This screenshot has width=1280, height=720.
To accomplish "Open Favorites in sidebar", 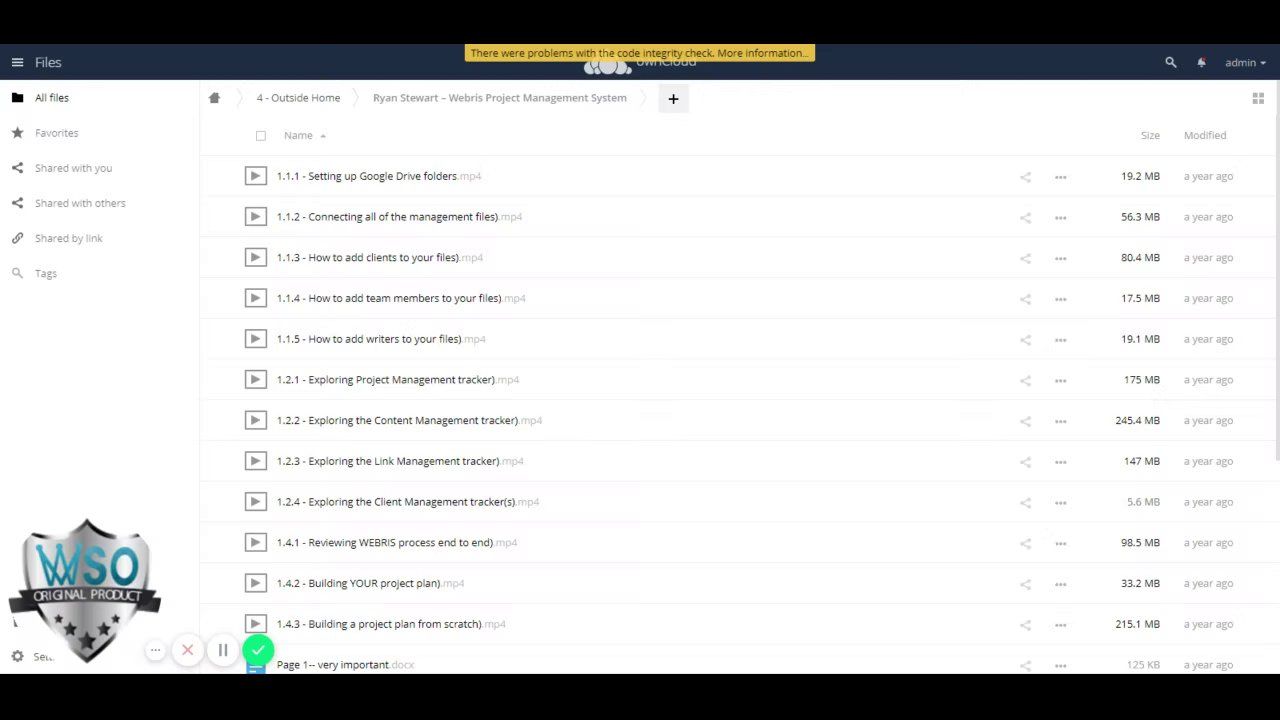I will coord(56,133).
